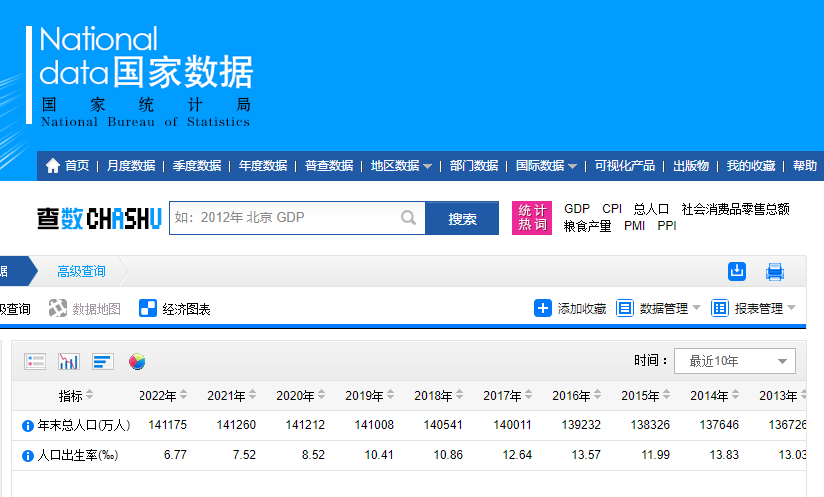Sort by the 2022年 column arrows
Screen dimensions: 824x497
coord(183,395)
